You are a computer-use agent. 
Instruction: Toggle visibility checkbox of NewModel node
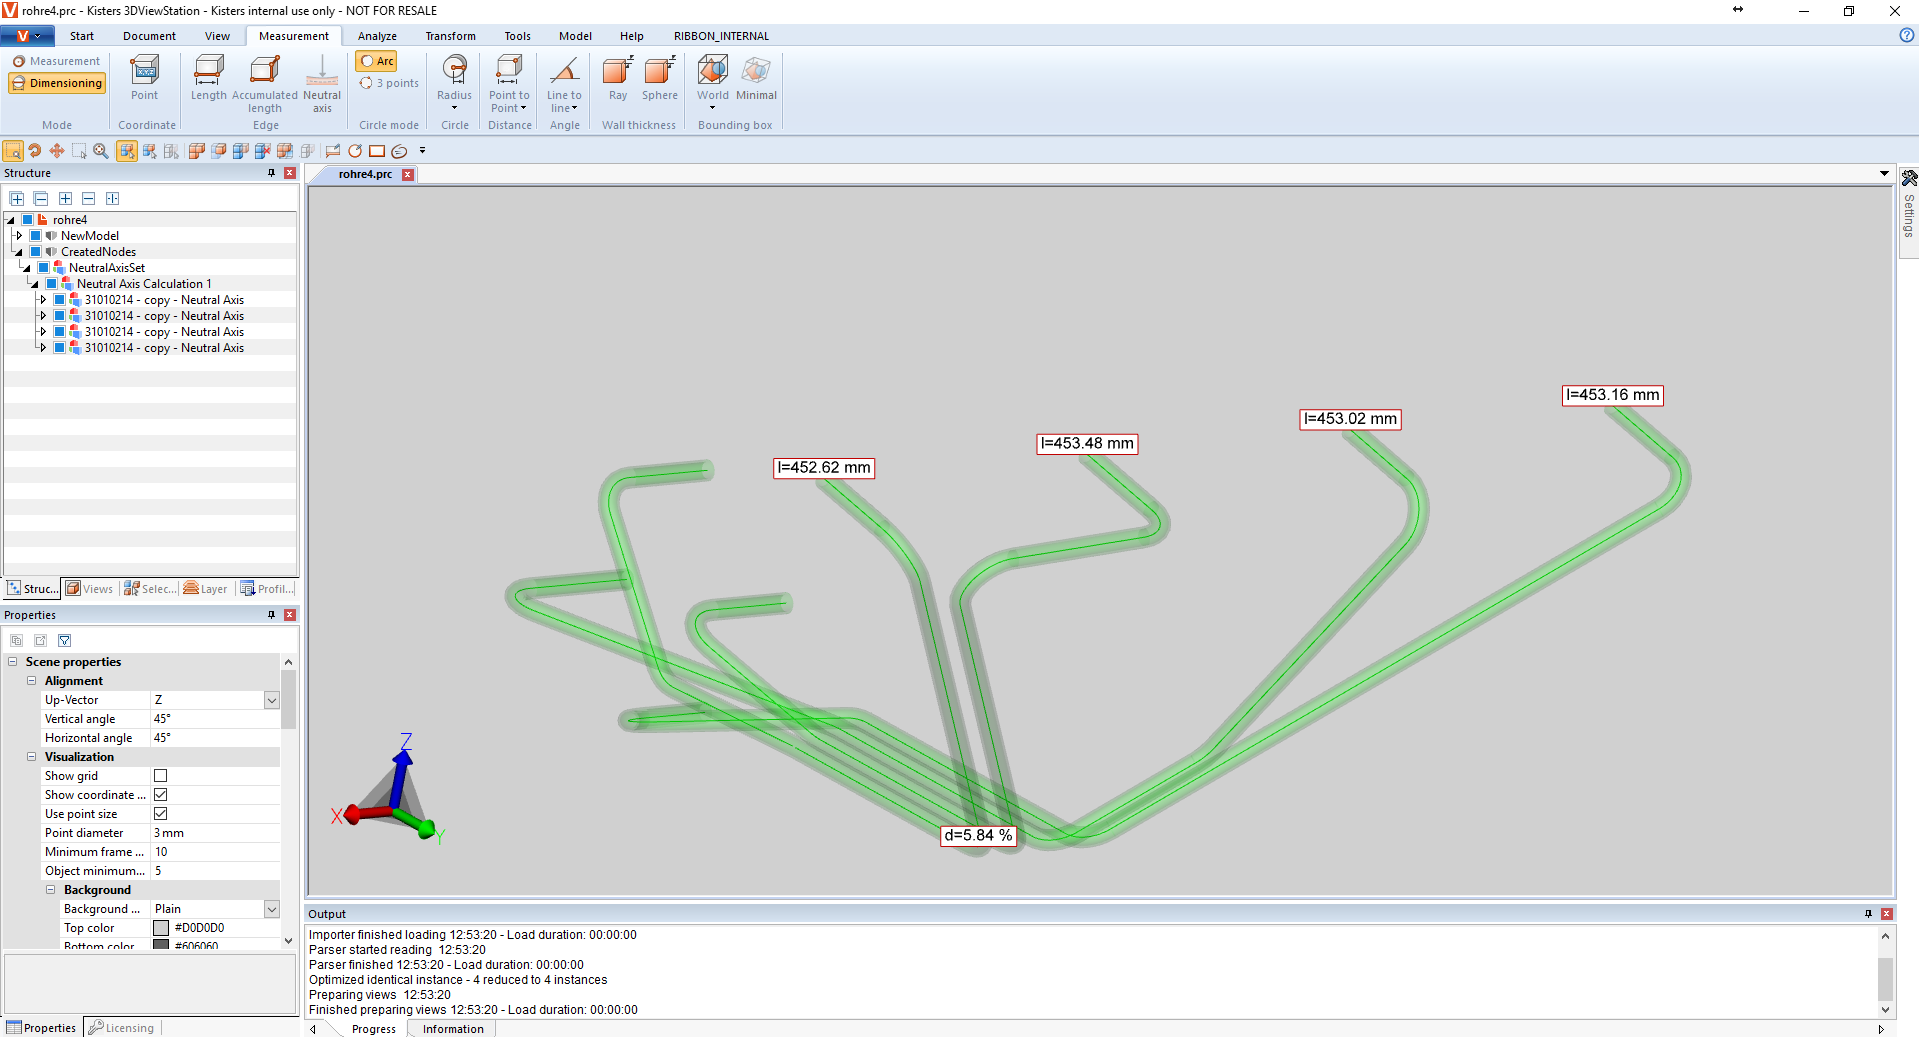35,236
